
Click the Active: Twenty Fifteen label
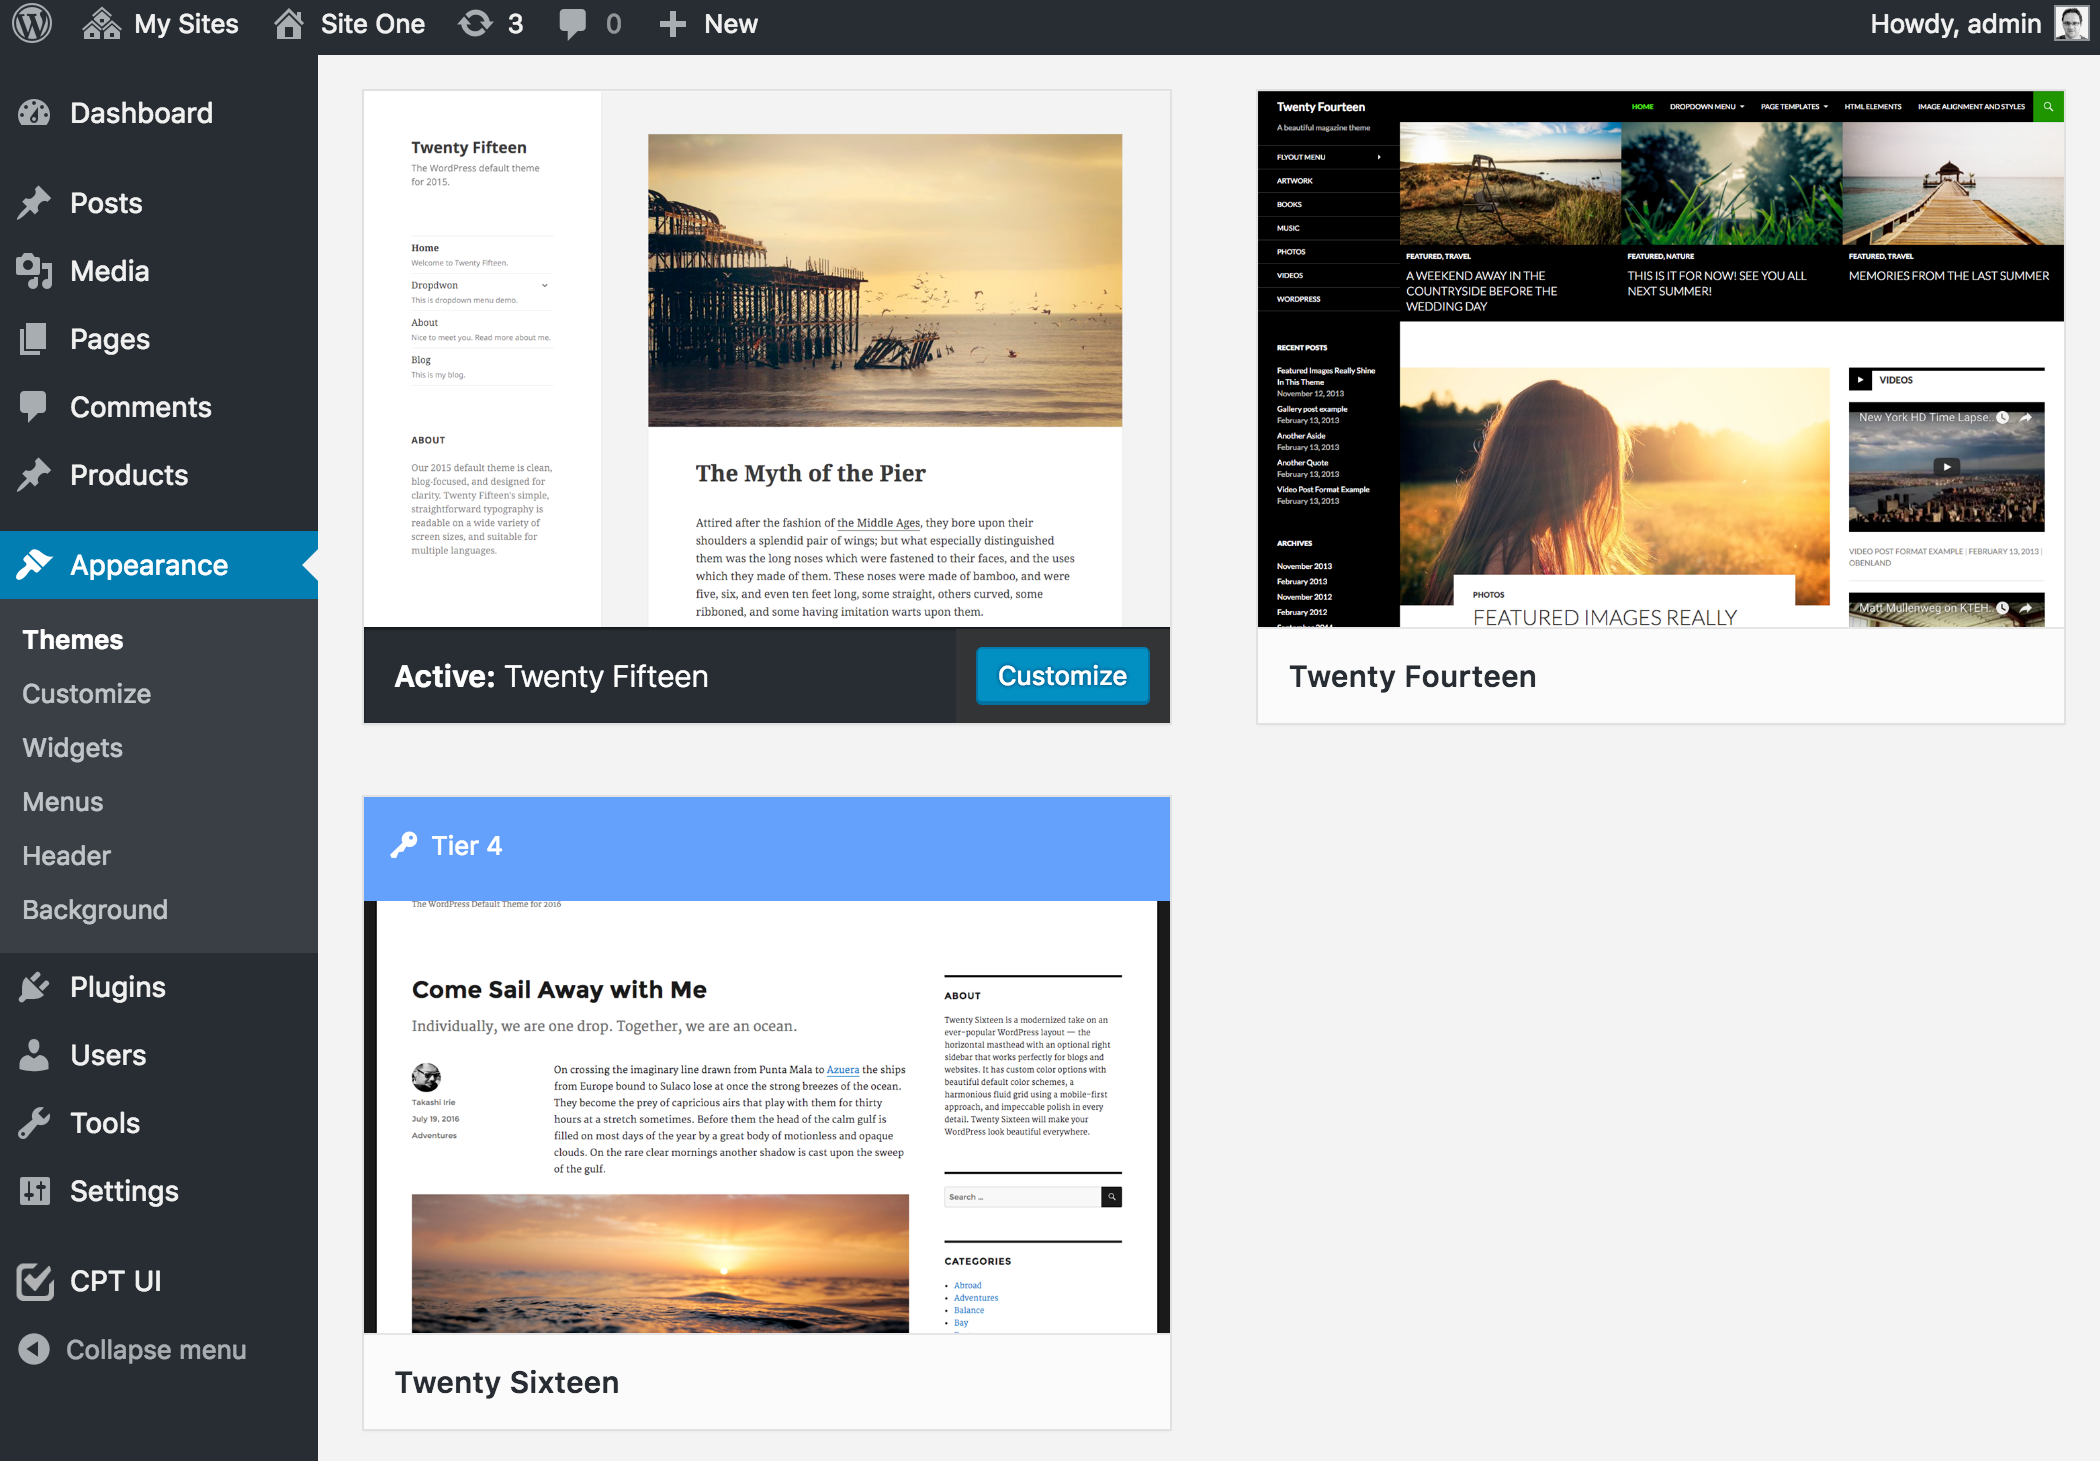[x=551, y=677]
